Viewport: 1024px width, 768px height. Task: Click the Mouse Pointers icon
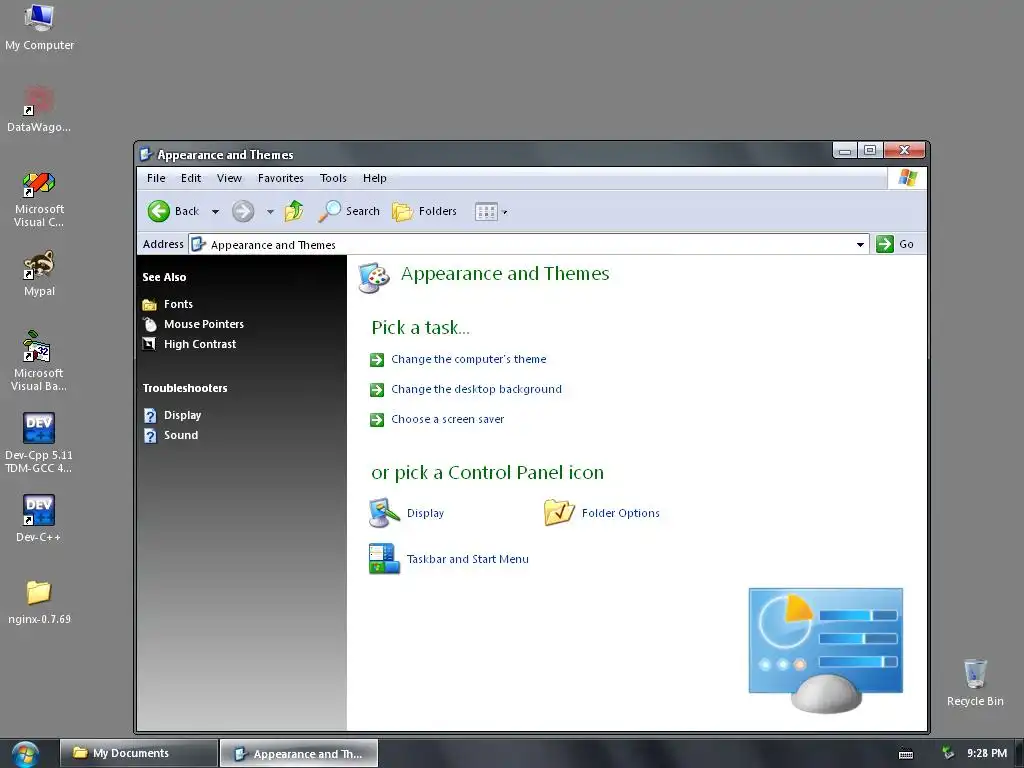(150, 324)
